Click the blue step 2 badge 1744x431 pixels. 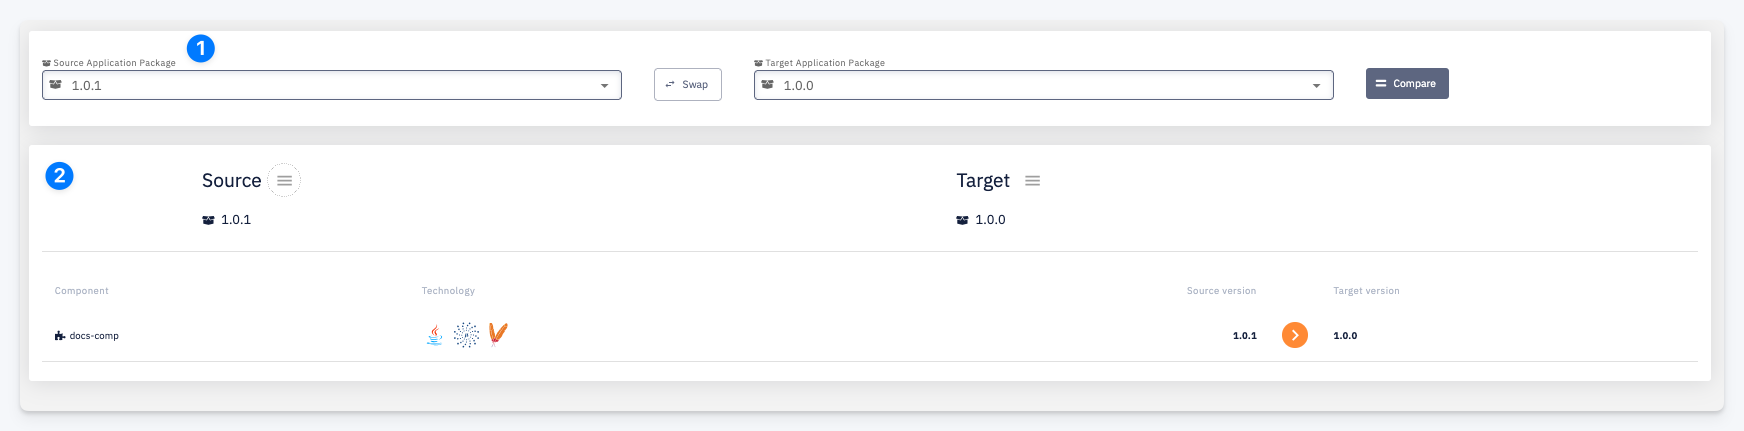59,176
